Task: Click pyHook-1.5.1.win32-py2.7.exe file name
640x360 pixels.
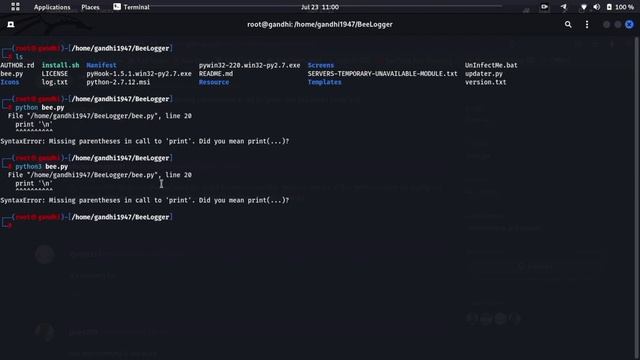Action: [x=139, y=74]
